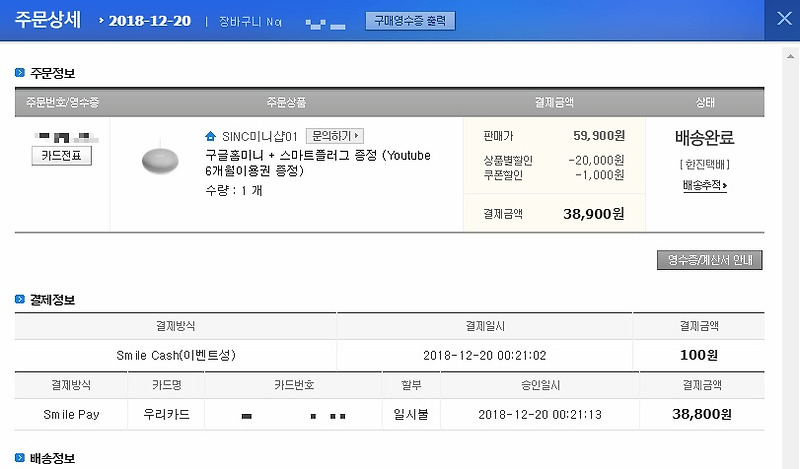Select the Smile Pay payment method cell

[71, 415]
